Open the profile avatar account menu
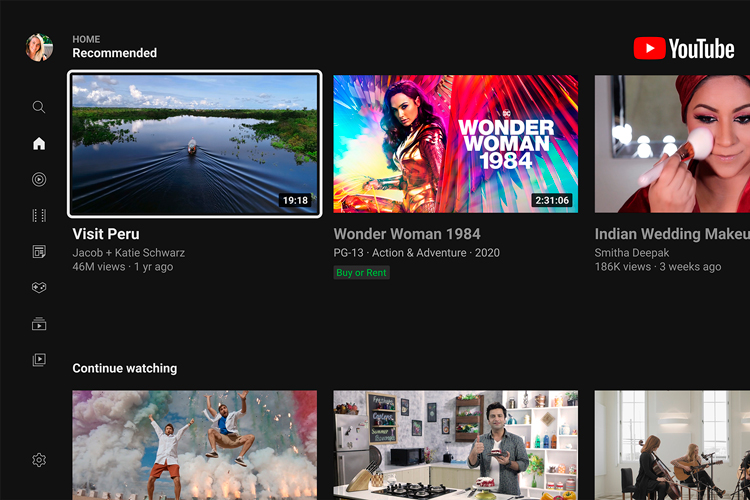 pyautogui.click(x=39, y=47)
